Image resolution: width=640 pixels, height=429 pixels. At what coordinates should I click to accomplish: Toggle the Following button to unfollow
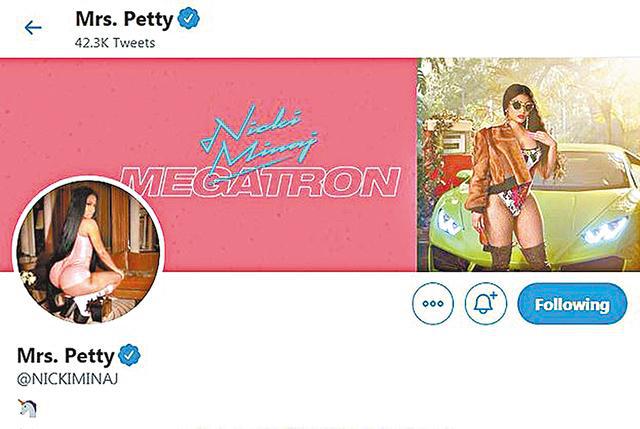[572, 304]
